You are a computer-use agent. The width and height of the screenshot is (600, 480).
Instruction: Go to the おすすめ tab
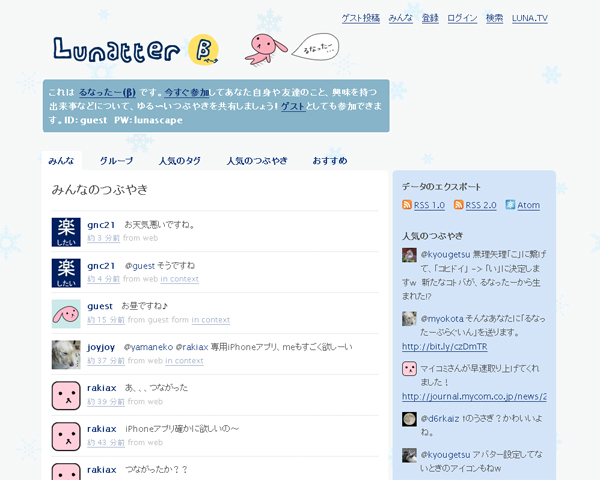pyautogui.click(x=330, y=160)
